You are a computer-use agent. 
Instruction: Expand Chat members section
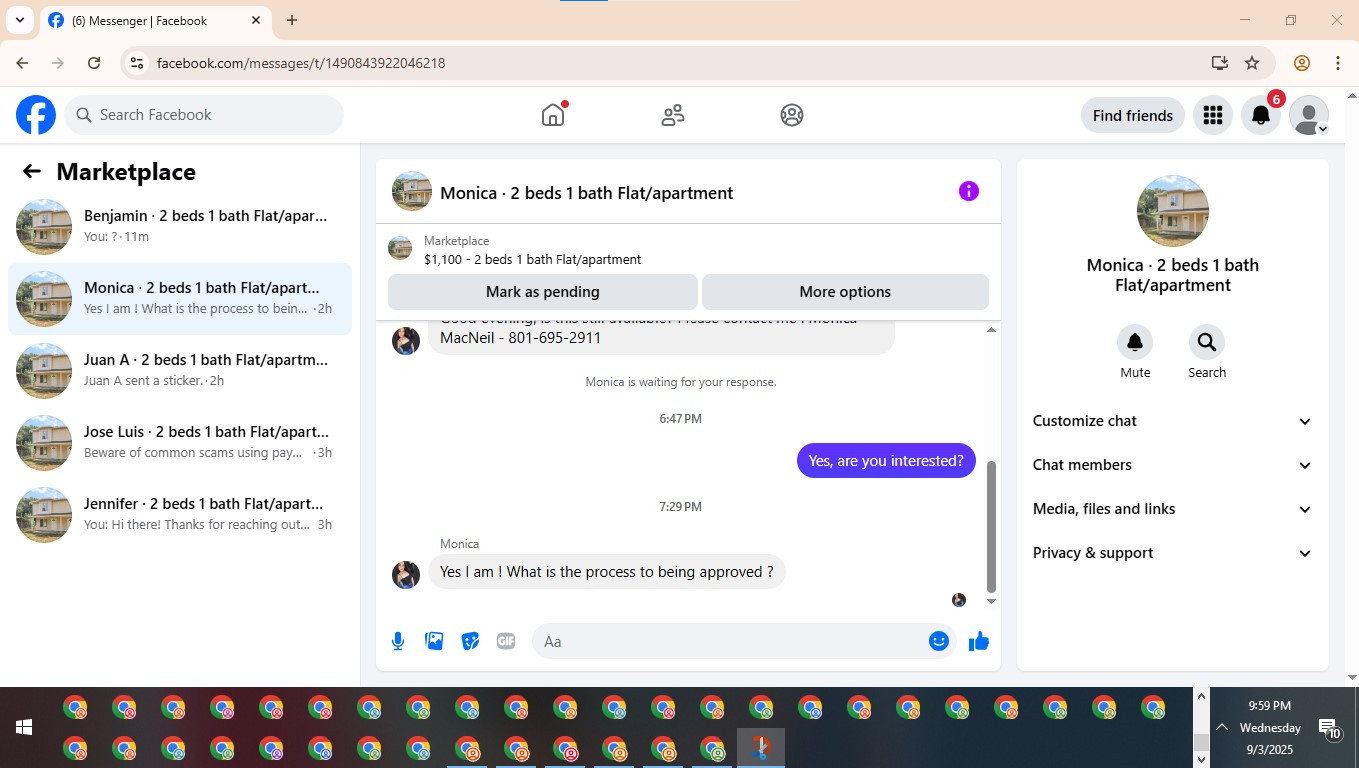(1172, 465)
